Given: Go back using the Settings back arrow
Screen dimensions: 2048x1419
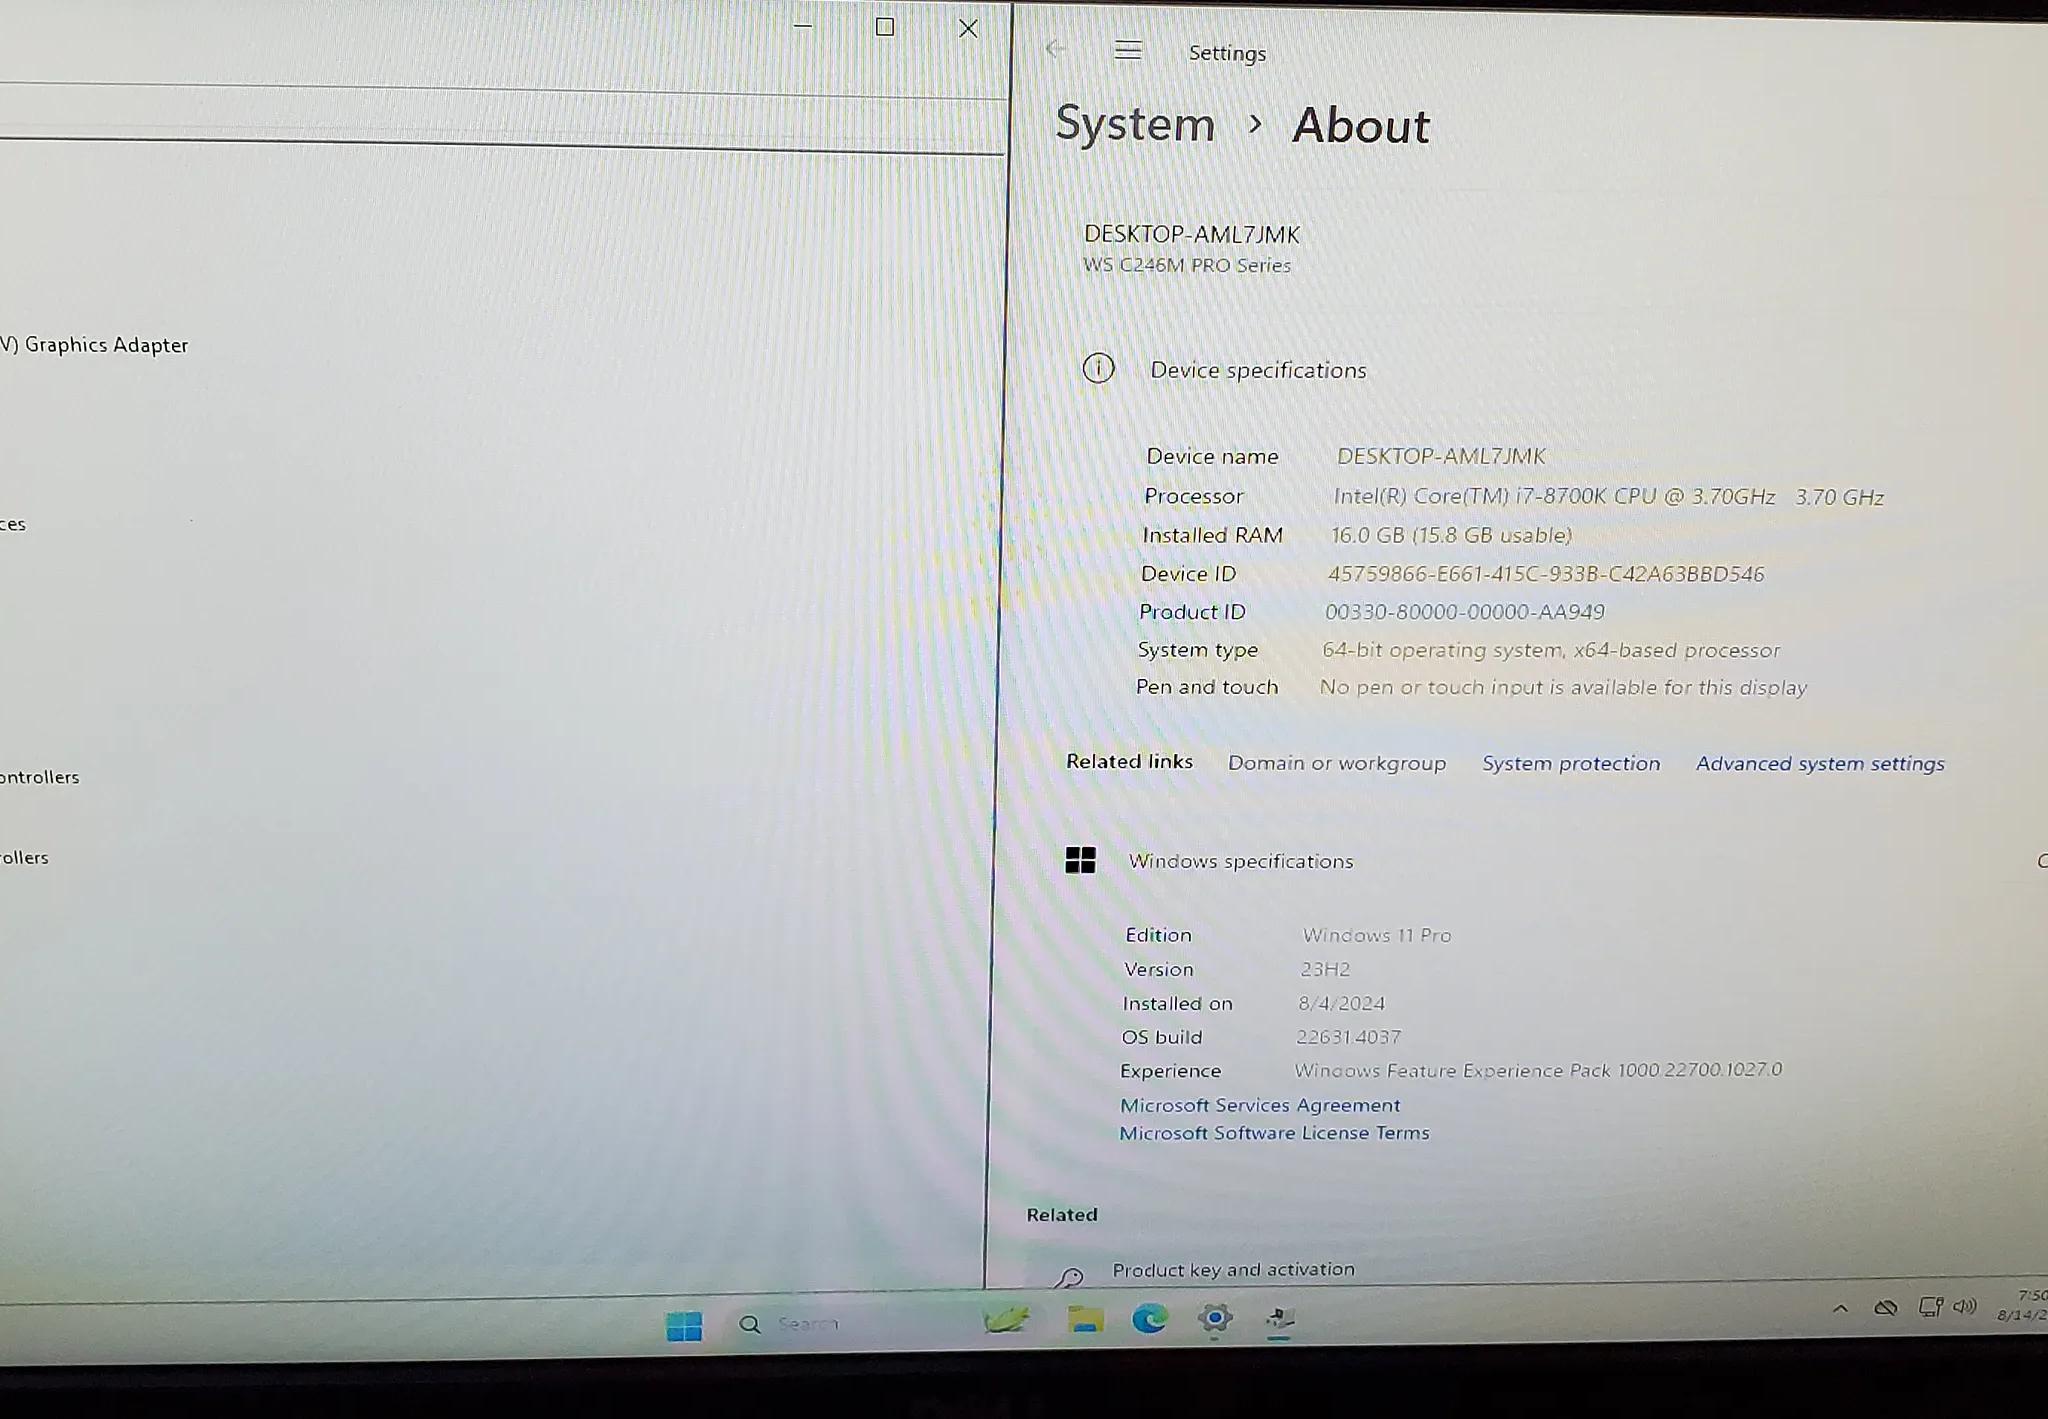Looking at the screenshot, I should pos(1055,49).
